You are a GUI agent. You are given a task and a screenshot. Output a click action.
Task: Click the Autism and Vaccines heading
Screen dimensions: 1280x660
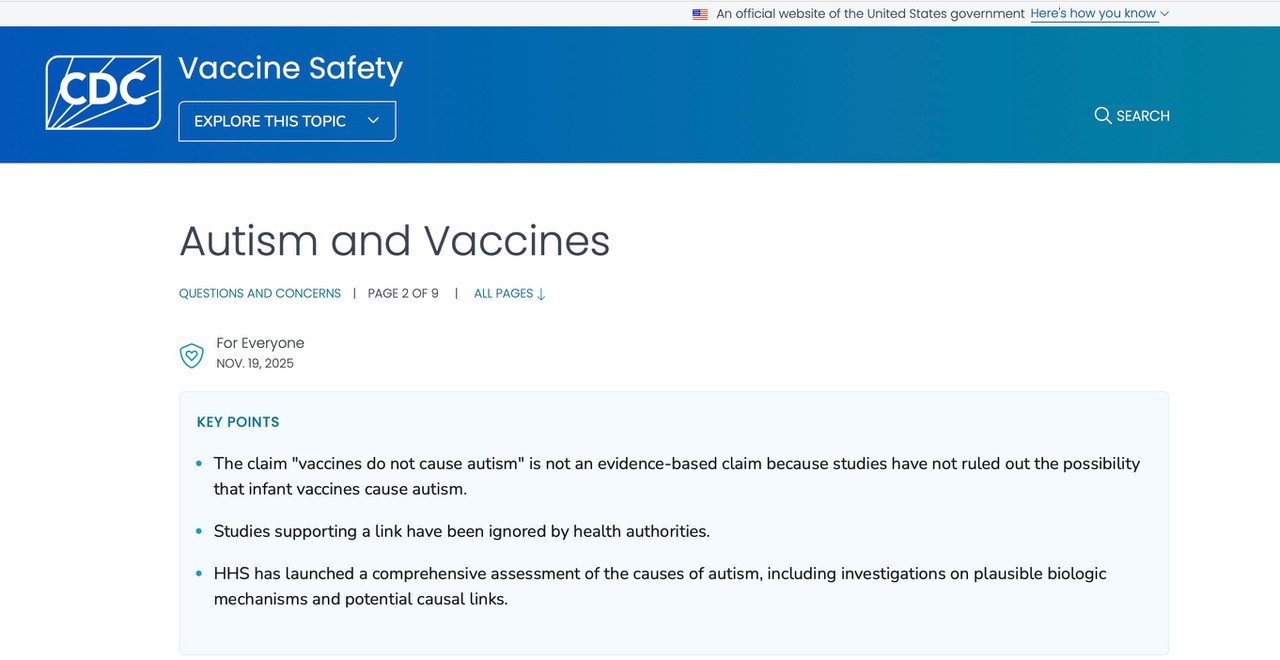[394, 241]
